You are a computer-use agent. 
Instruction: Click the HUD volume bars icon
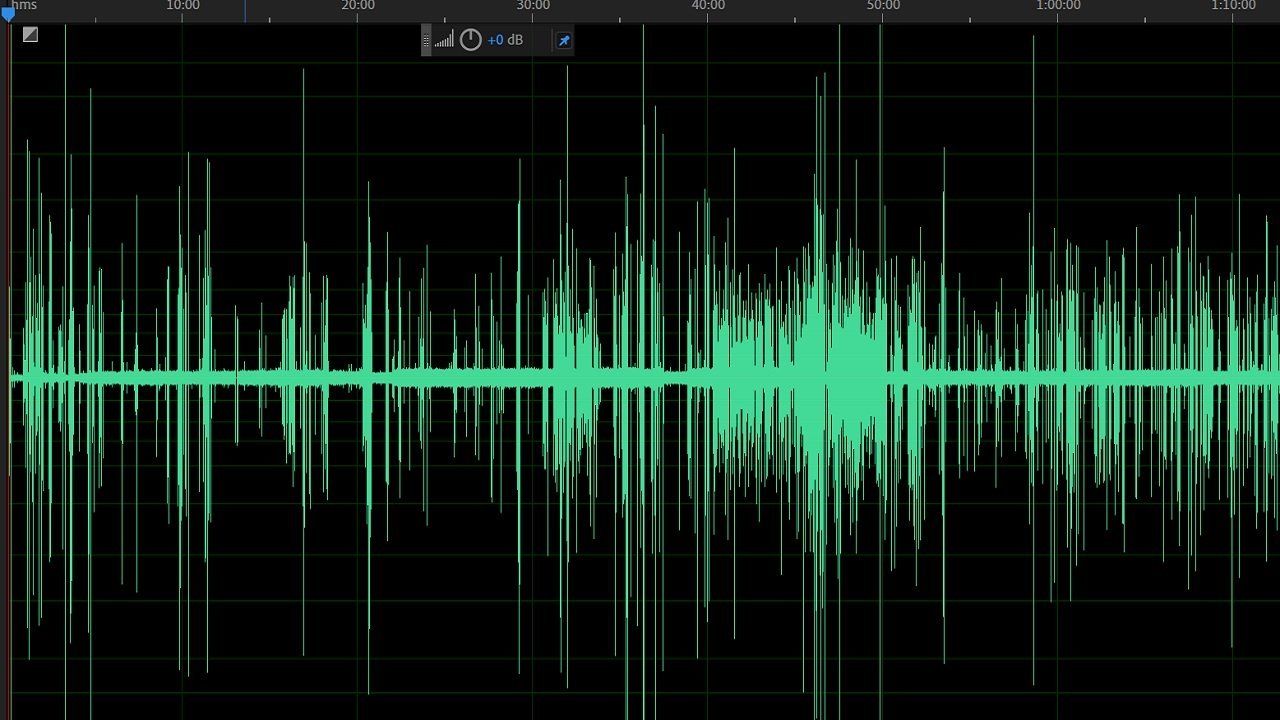(x=444, y=40)
